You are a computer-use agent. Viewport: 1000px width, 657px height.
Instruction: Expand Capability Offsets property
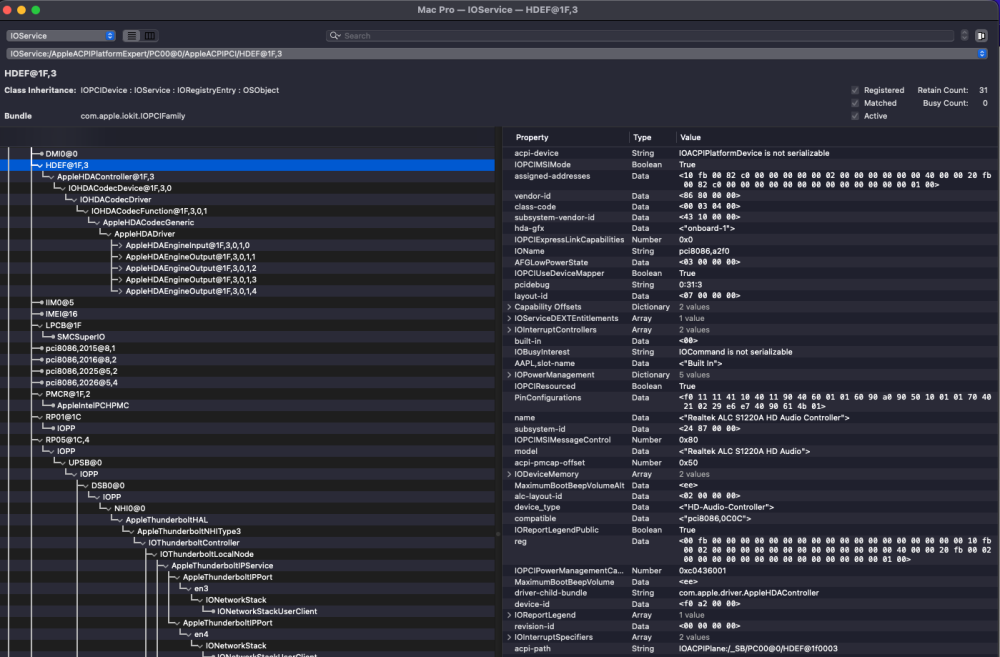pos(509,307)
